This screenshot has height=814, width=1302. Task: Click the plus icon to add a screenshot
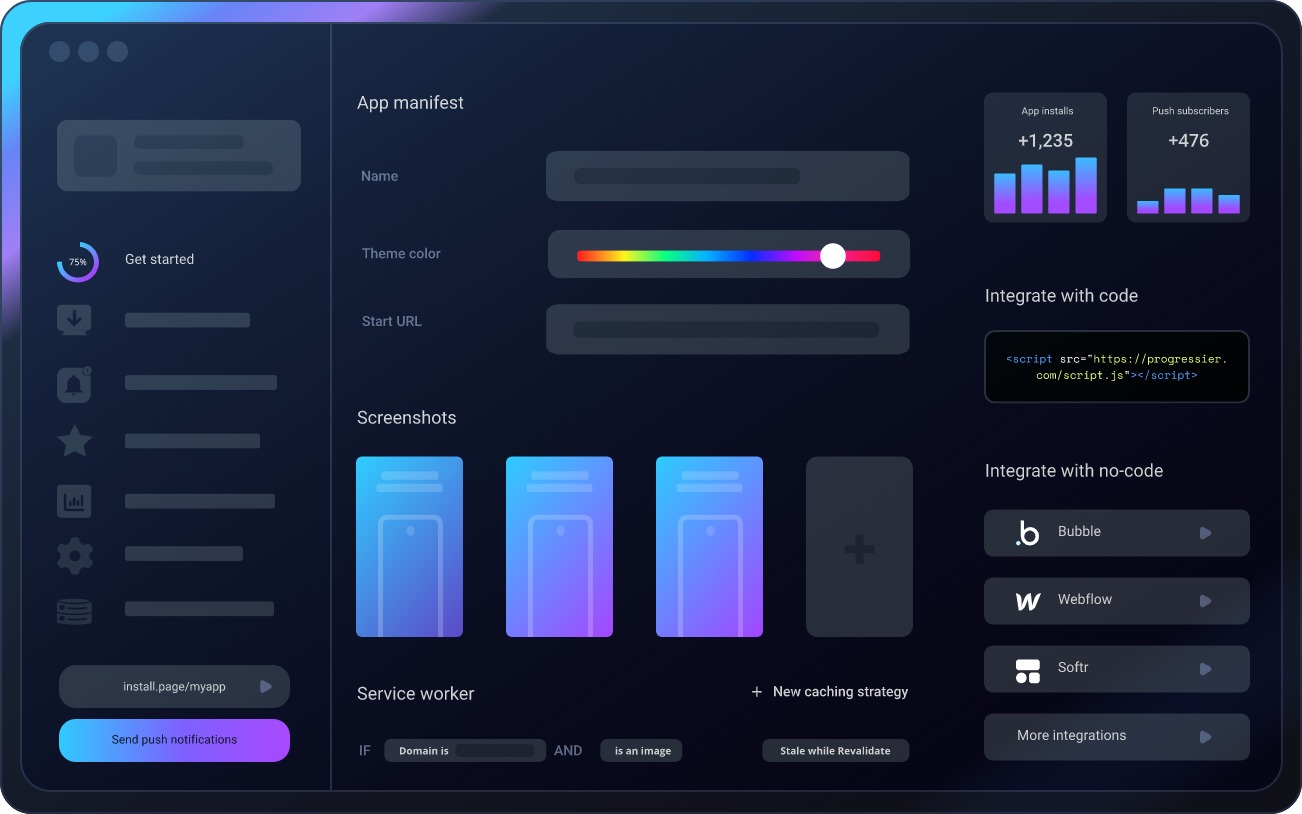tap(858, 546)
